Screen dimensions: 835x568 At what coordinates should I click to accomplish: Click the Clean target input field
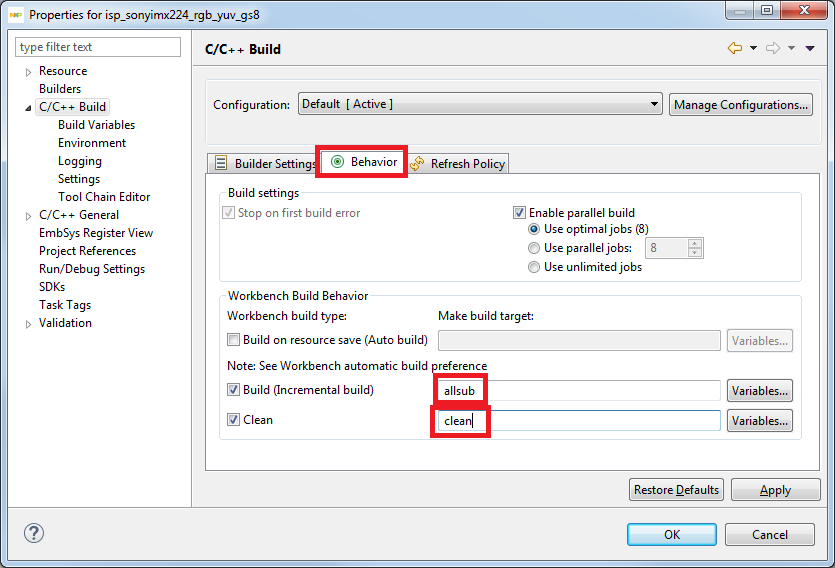pyautogui.click(x=600, y=421)
